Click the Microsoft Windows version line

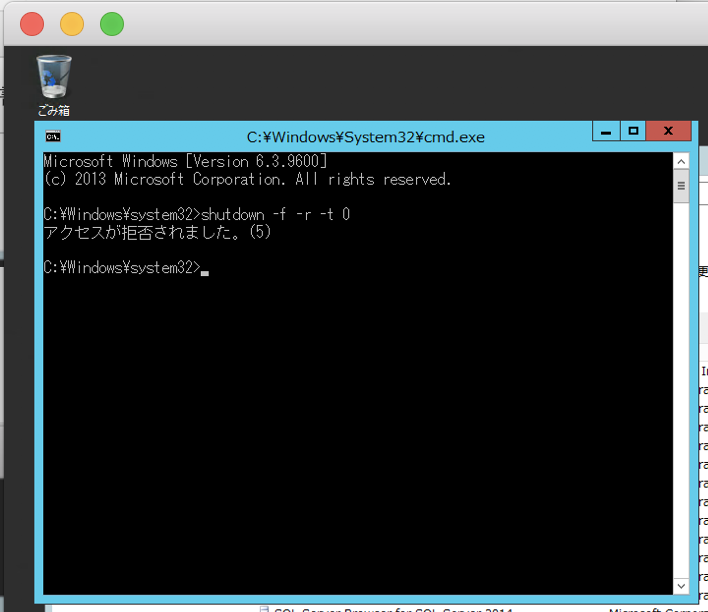(x=185, y=161)
